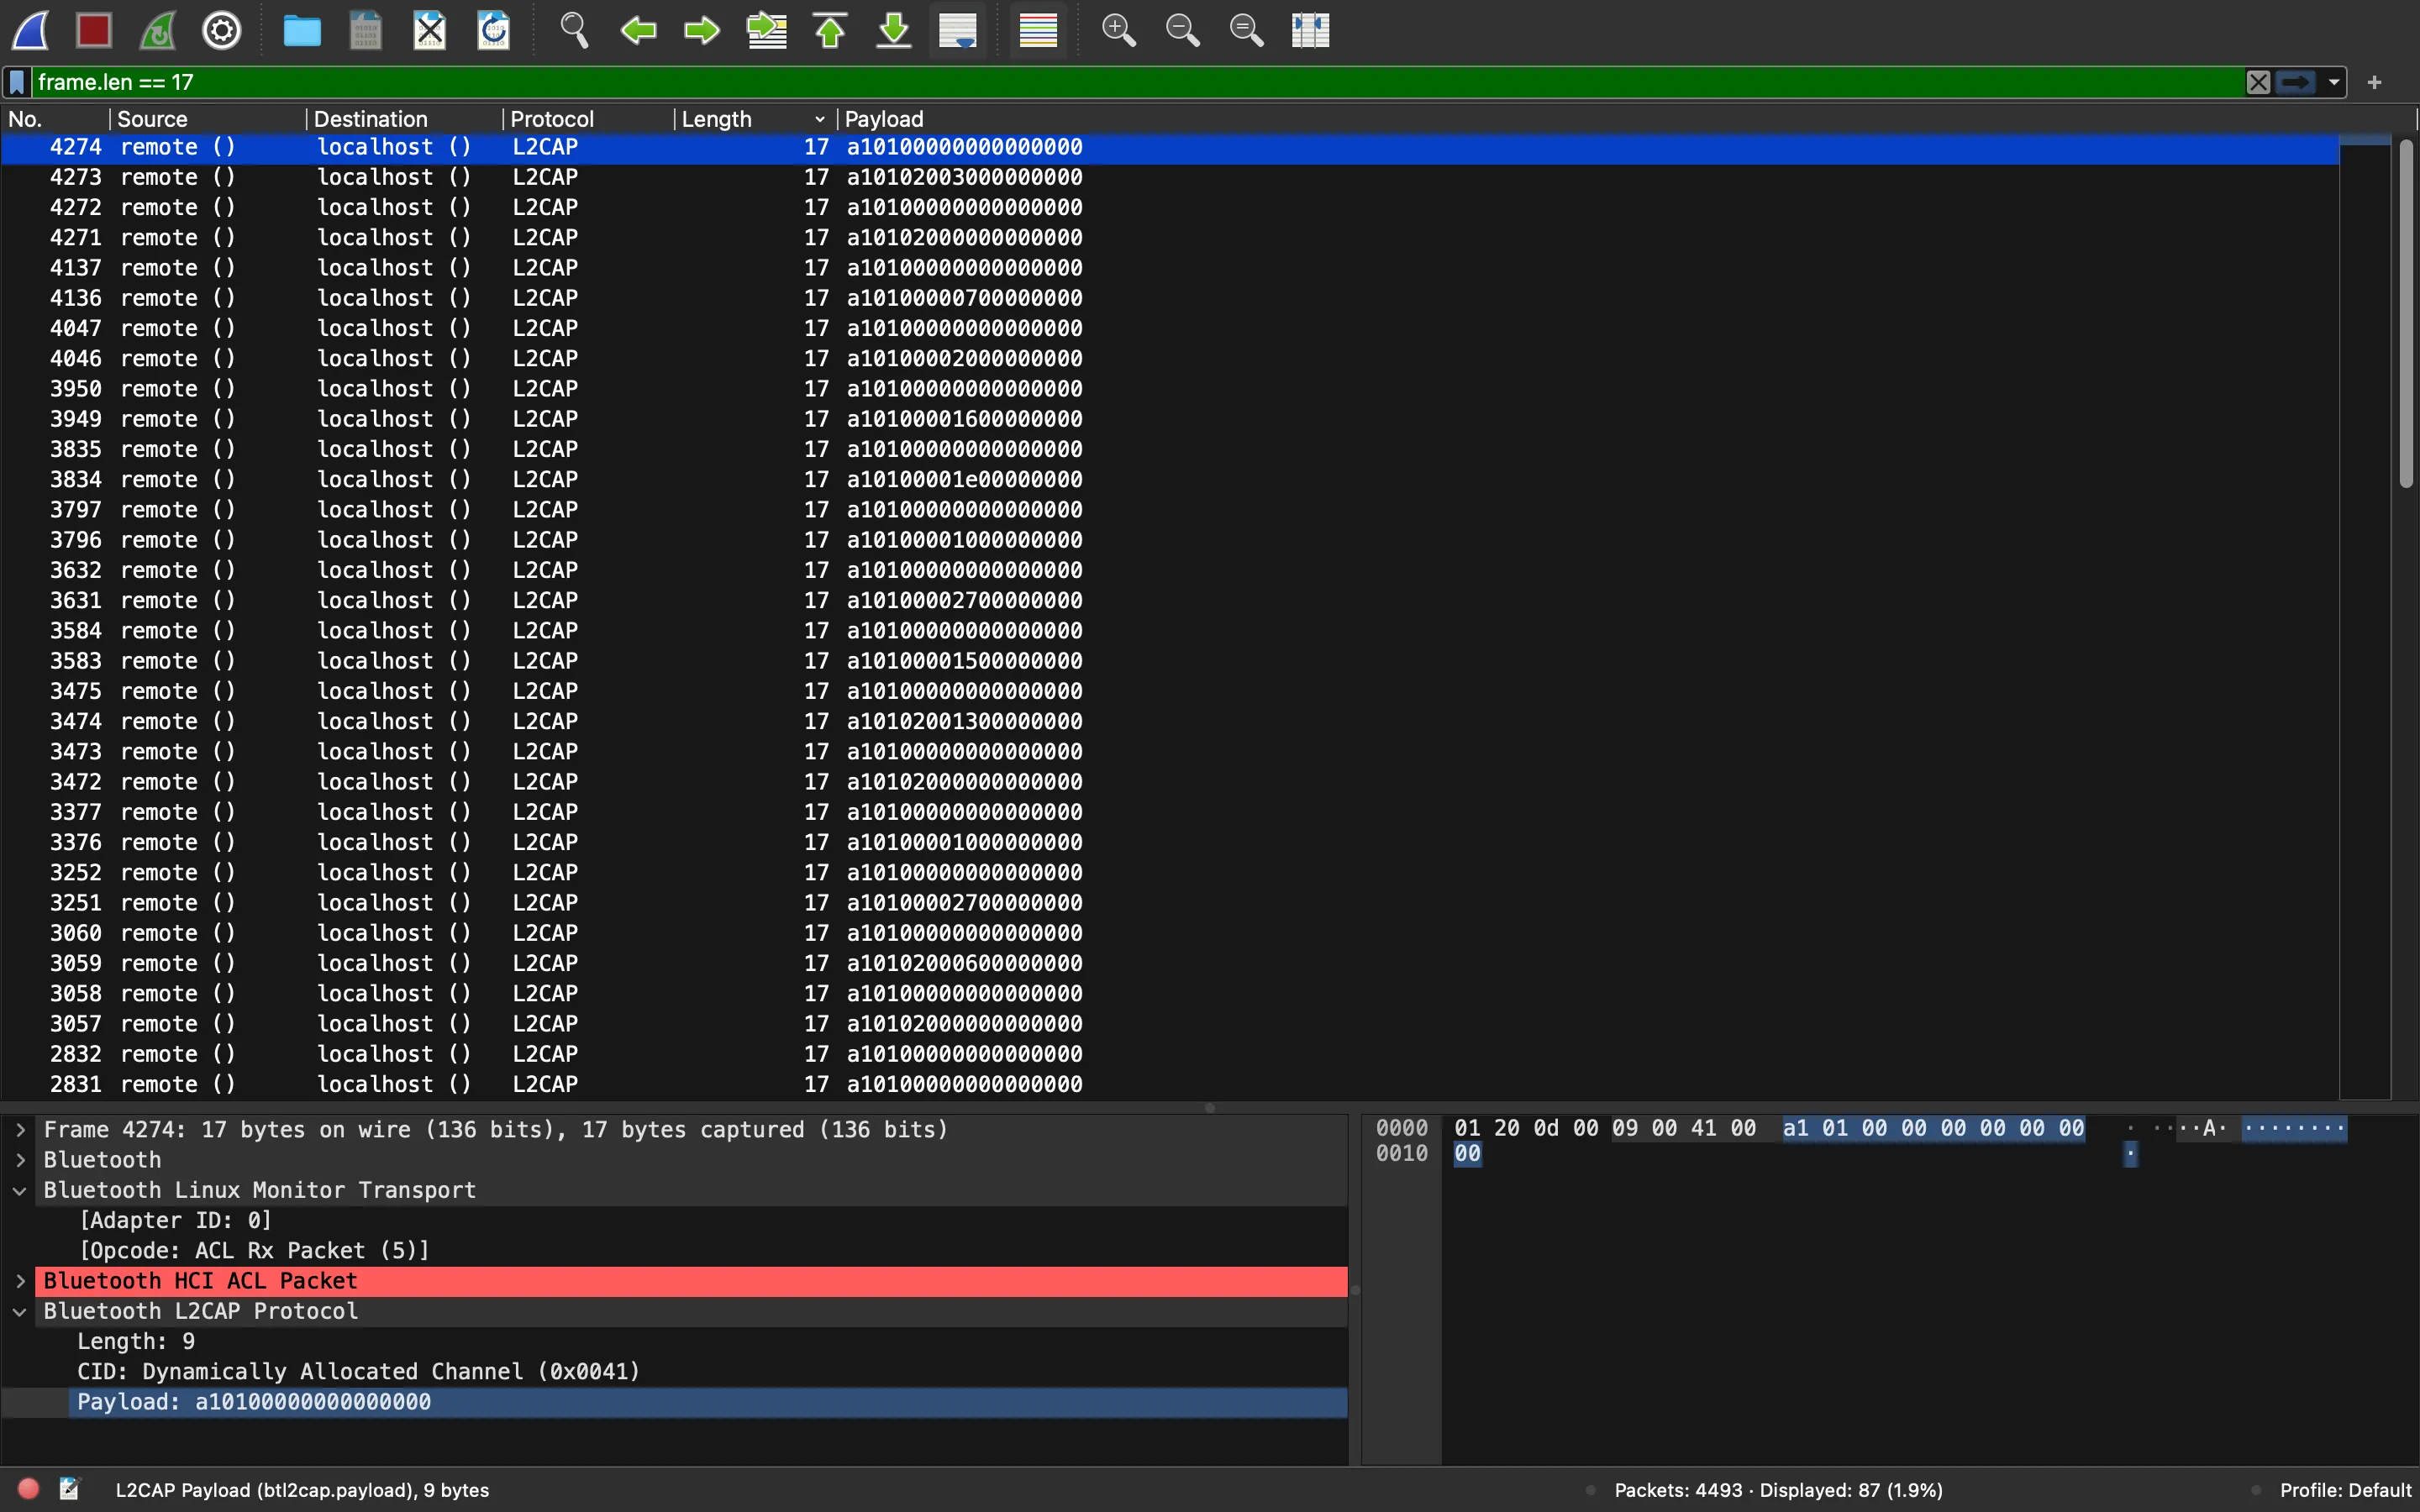Collapse Bluetooth L2CAP Protocol node
The width and height of the screenshot is (2420, 1512).
[x=20, y=1311]
